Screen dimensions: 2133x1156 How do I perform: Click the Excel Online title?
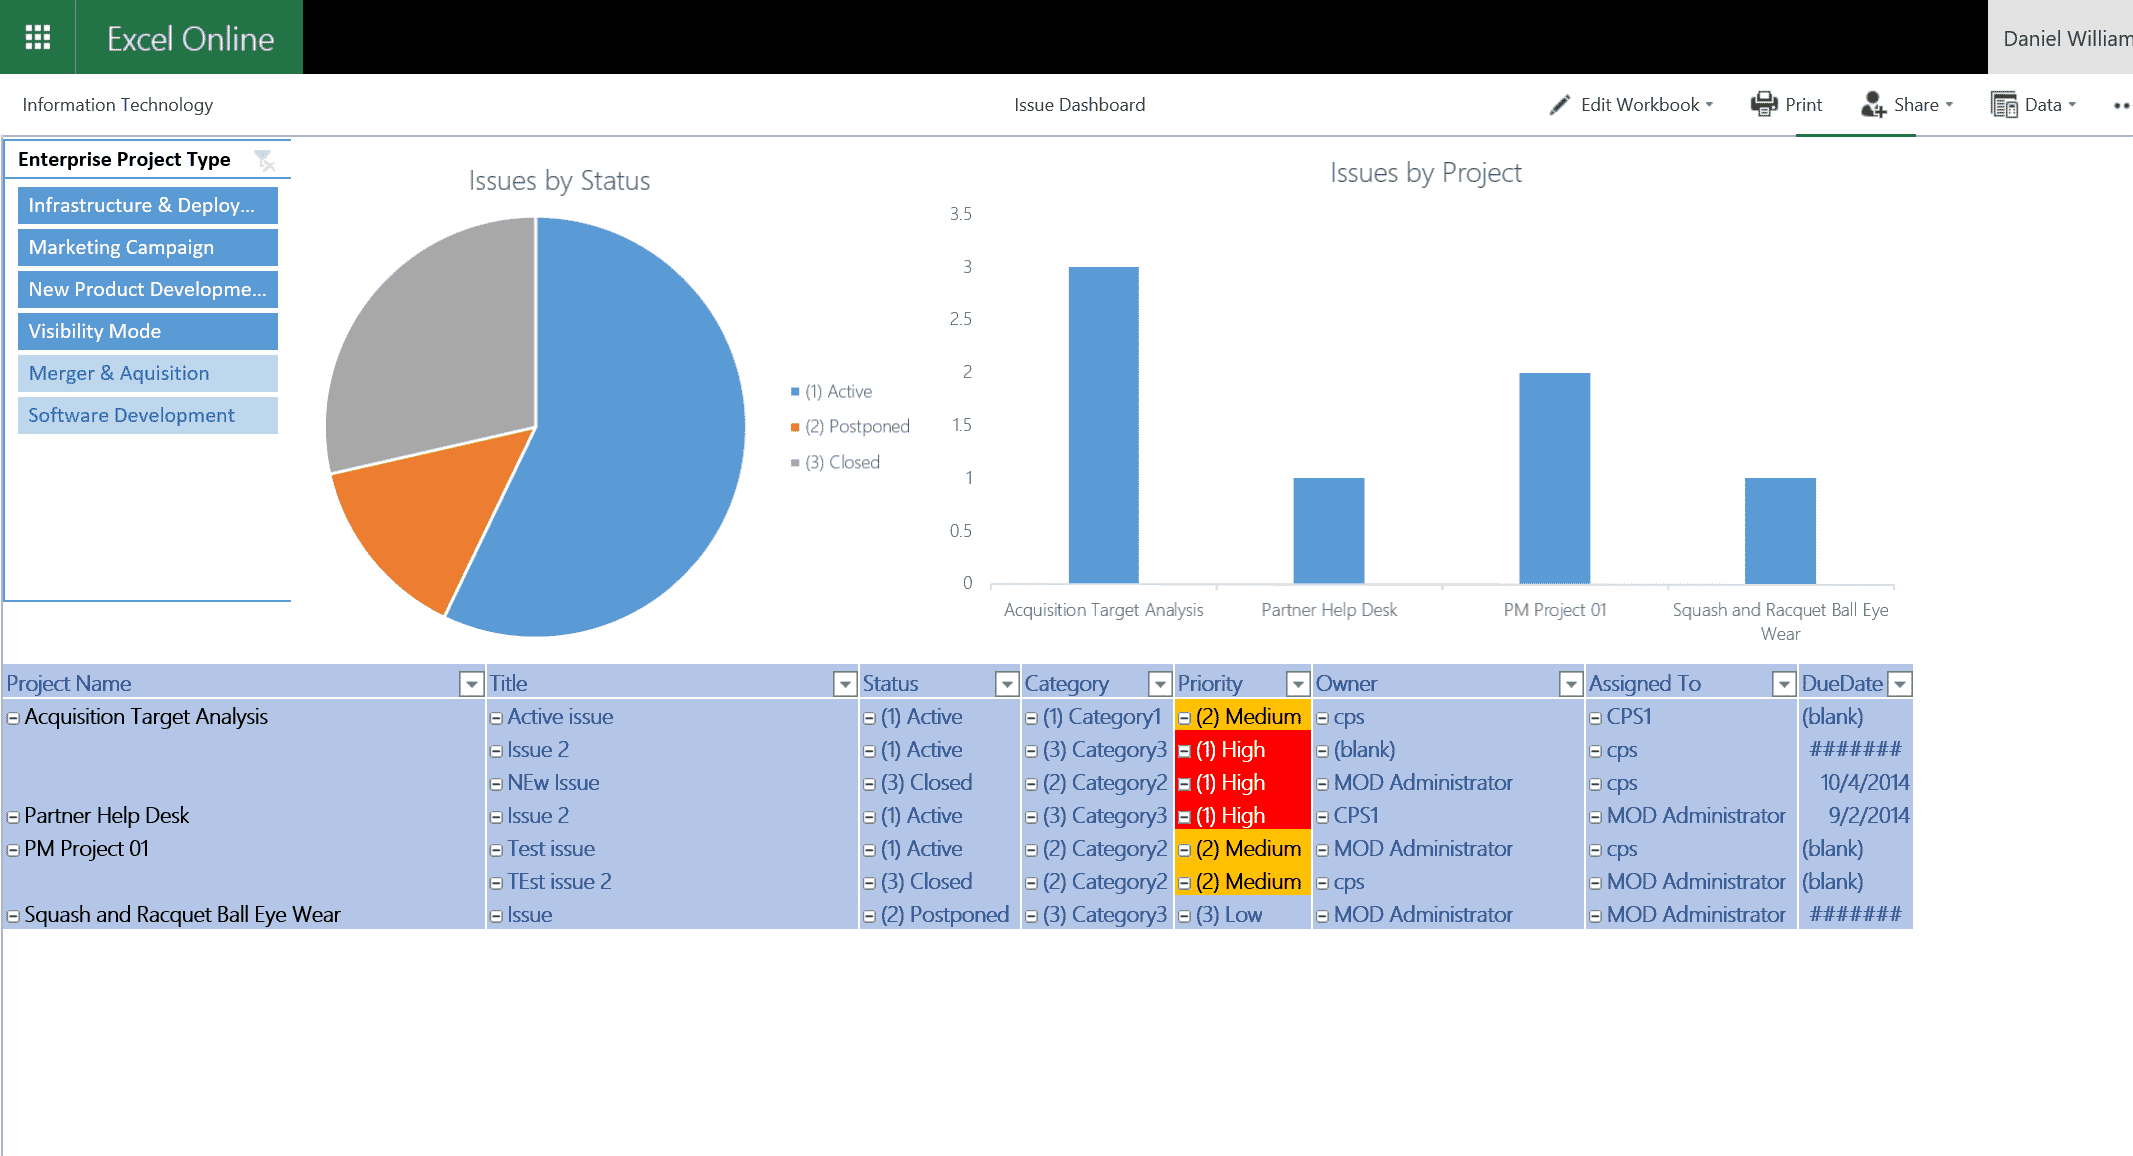[x=190, y=38]
